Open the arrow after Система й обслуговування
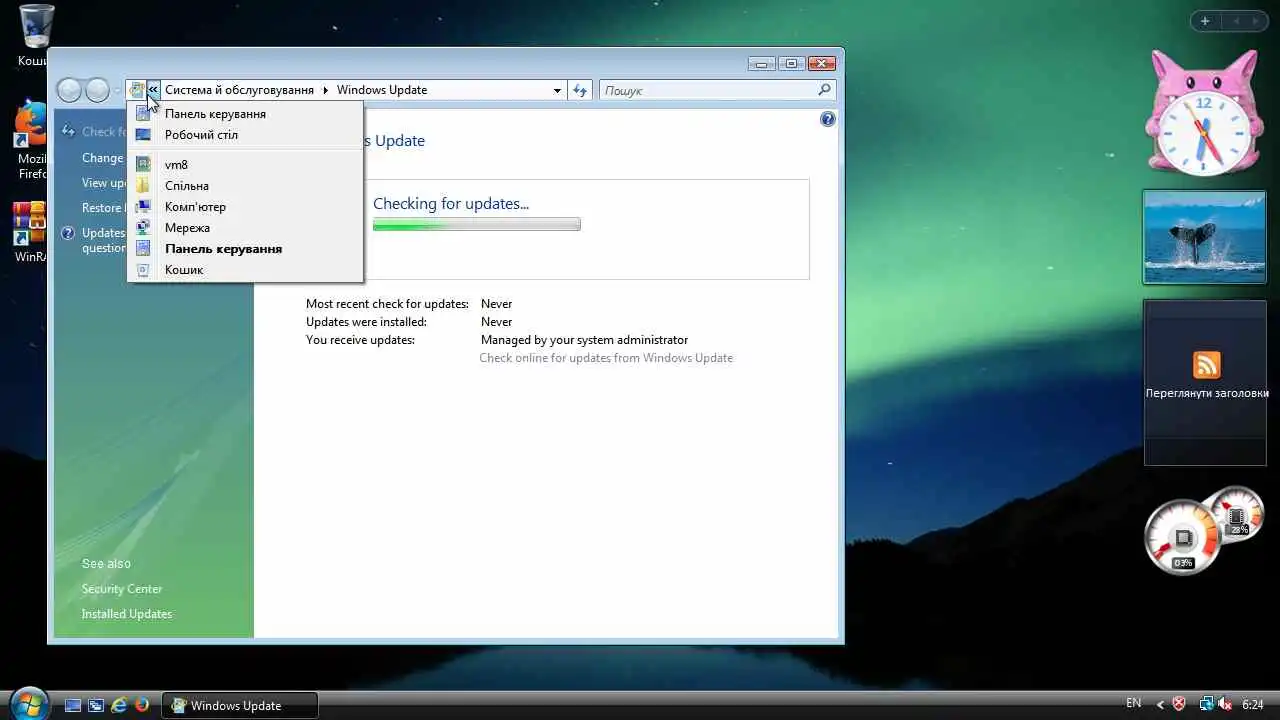 (x=325, y=90)
